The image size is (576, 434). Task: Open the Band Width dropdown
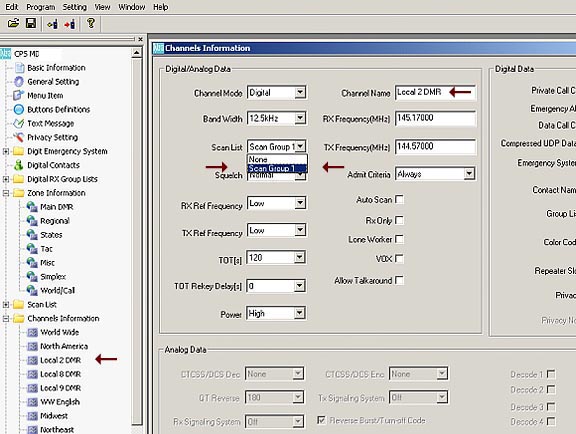click(x=300, y=118)
